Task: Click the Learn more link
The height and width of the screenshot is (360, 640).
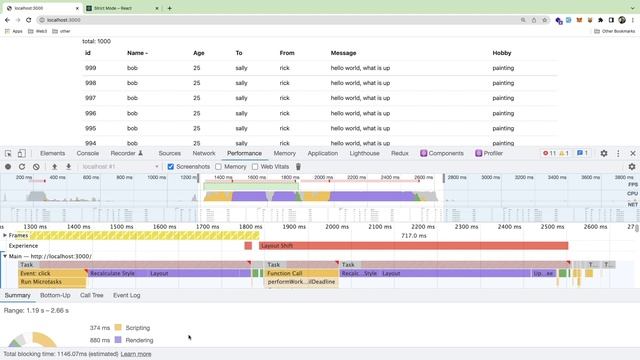Action: pyautogui.click(x=136, y=354)
